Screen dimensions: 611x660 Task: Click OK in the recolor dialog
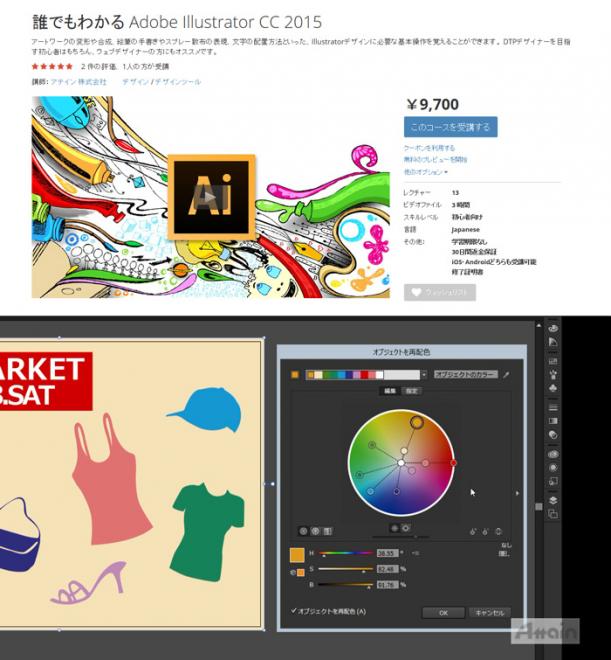click(443, 612)
